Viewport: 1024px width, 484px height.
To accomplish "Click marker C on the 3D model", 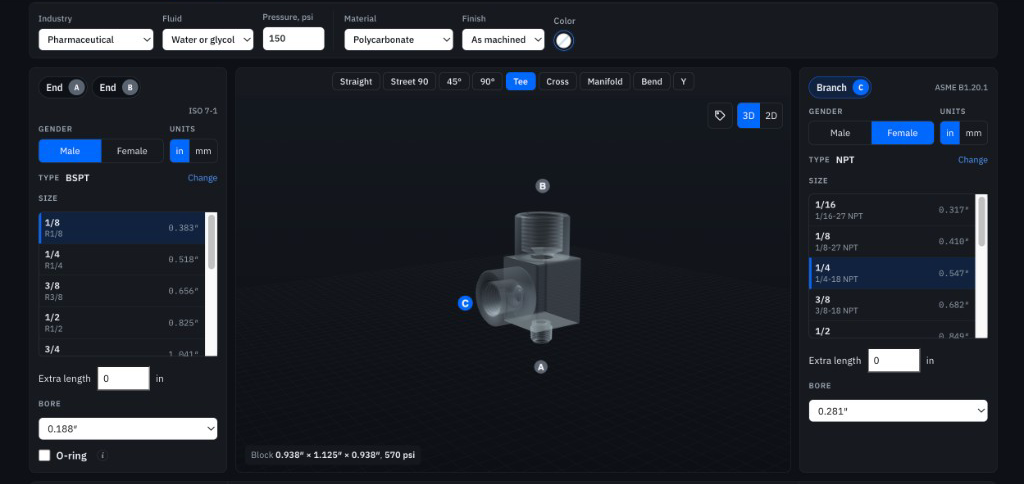I will pos(465,303).
